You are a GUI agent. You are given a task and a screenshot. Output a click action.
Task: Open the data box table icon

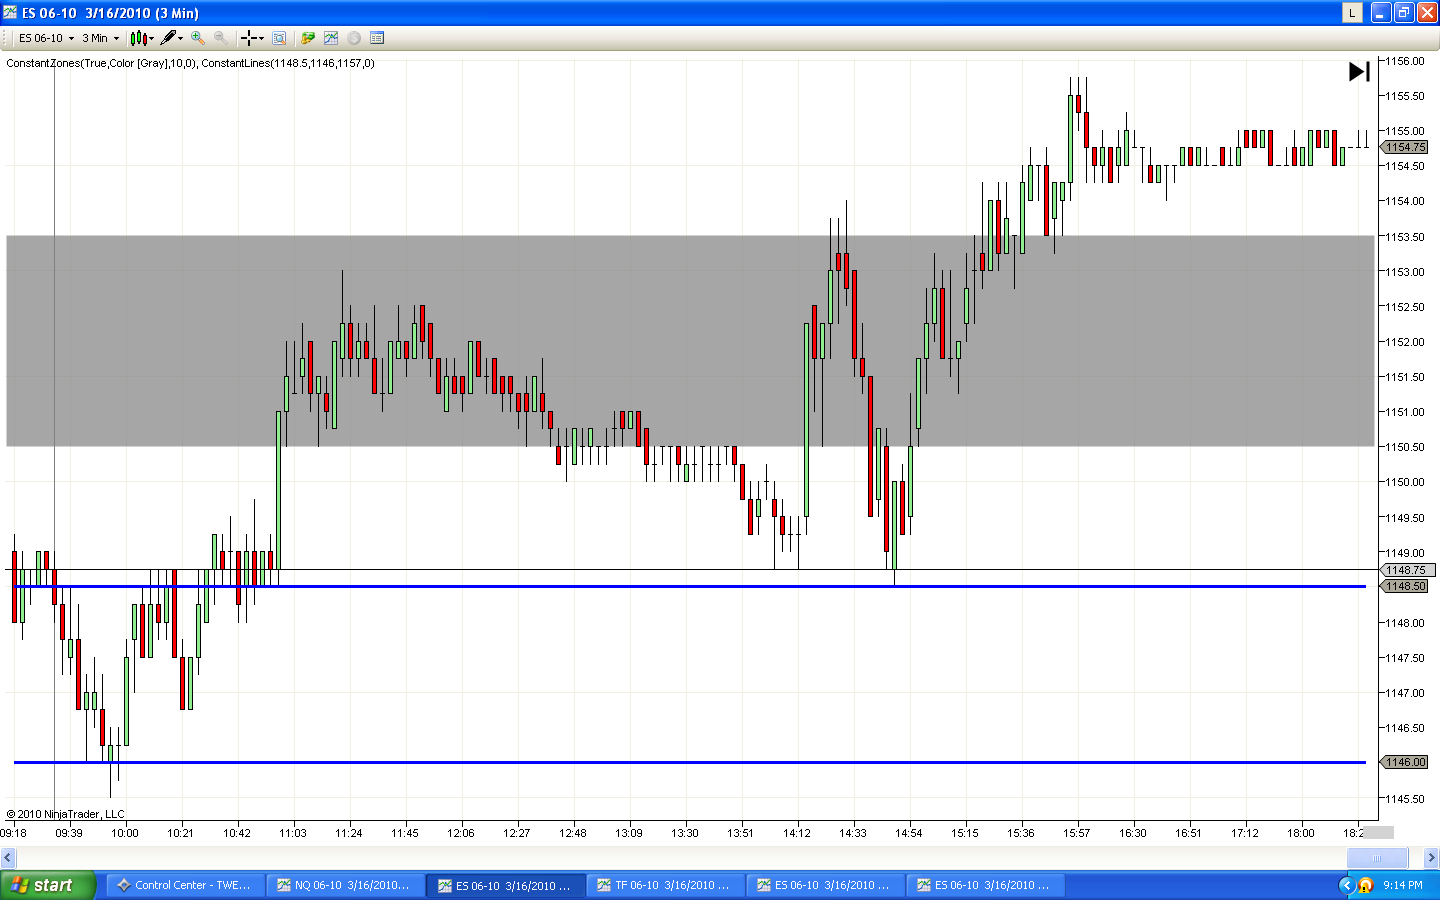coord(377,38)
